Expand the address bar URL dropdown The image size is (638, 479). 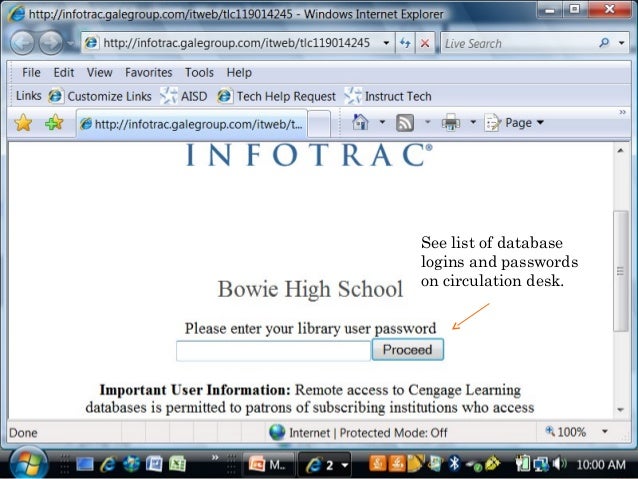[386, 43]
